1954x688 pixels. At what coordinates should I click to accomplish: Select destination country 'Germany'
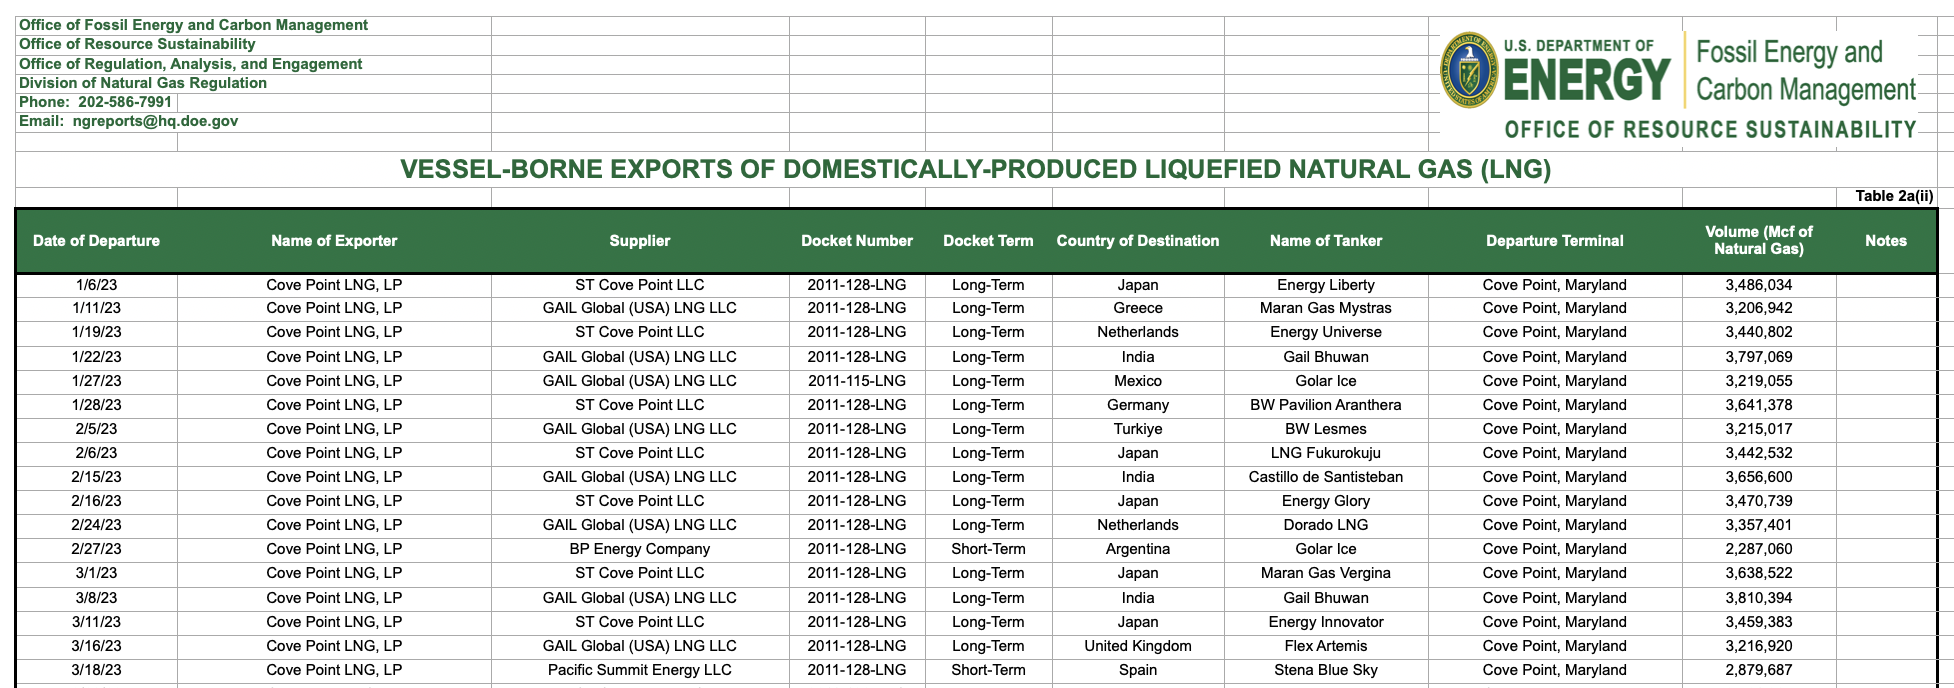coord(1138,405)
